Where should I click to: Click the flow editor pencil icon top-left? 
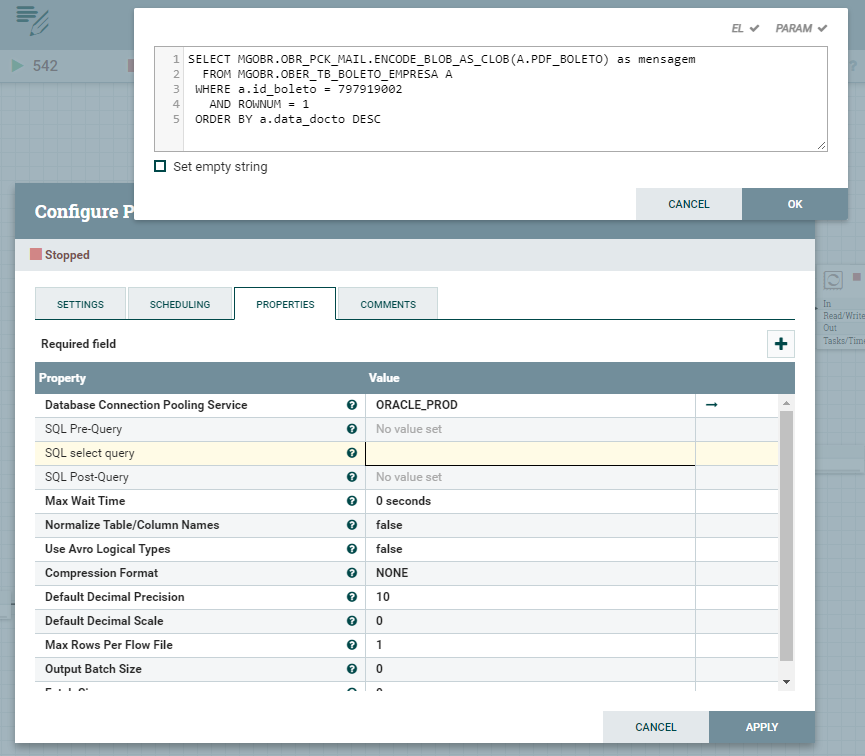(33, 20)
